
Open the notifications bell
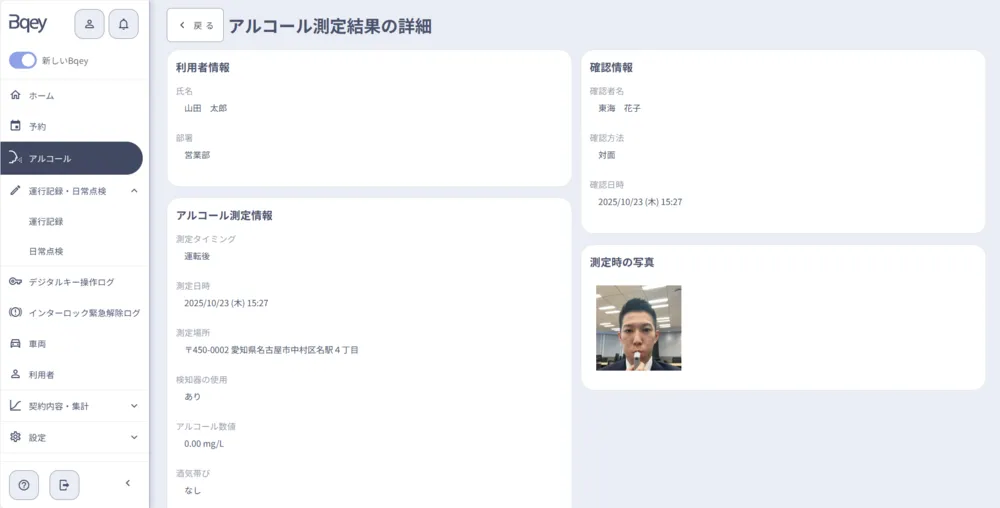124,24
